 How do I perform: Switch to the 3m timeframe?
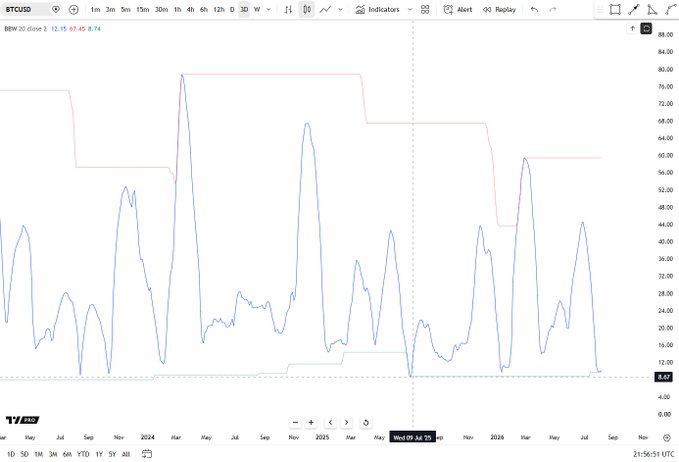click(x=110, y=10)
